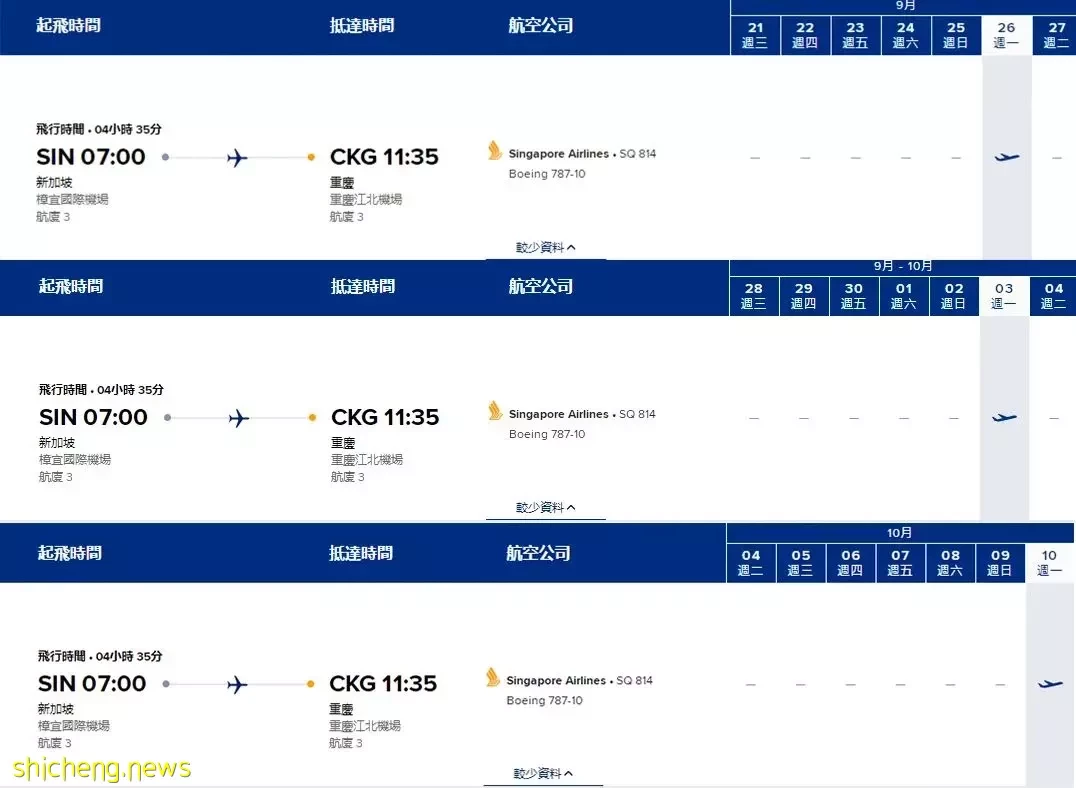The width and height of the screenshot is (1076, 788).
Task: Choose the 21 週三 date column
Action: coord(755,35)
